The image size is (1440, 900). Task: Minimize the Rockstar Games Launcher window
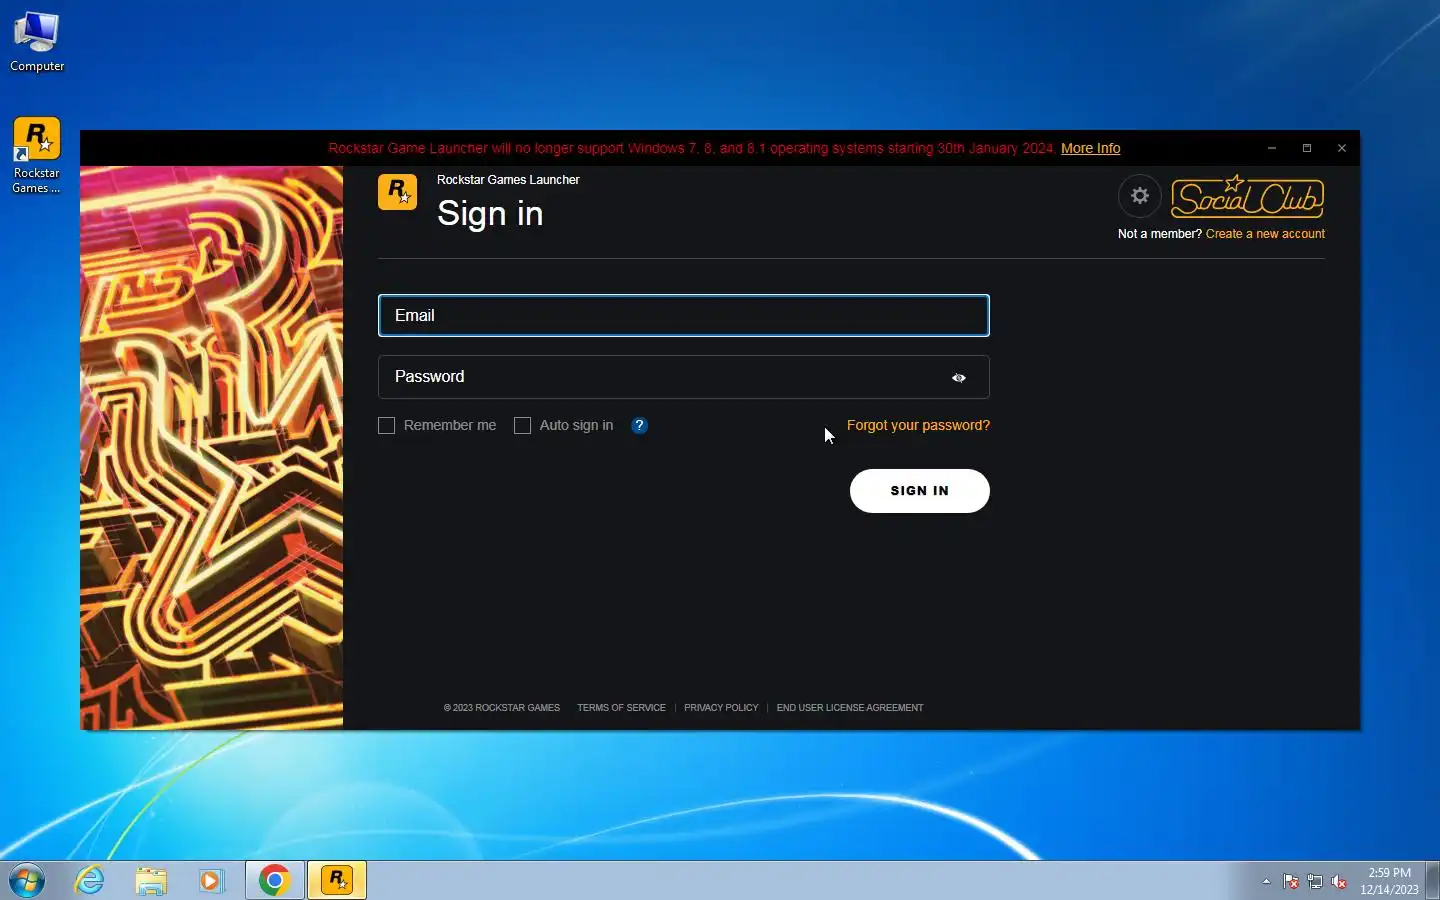(x=1272, y=148)
